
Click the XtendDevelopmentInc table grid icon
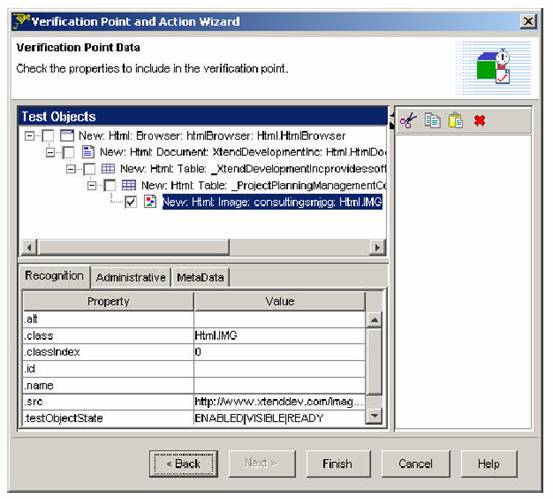(x=108, y=169)
